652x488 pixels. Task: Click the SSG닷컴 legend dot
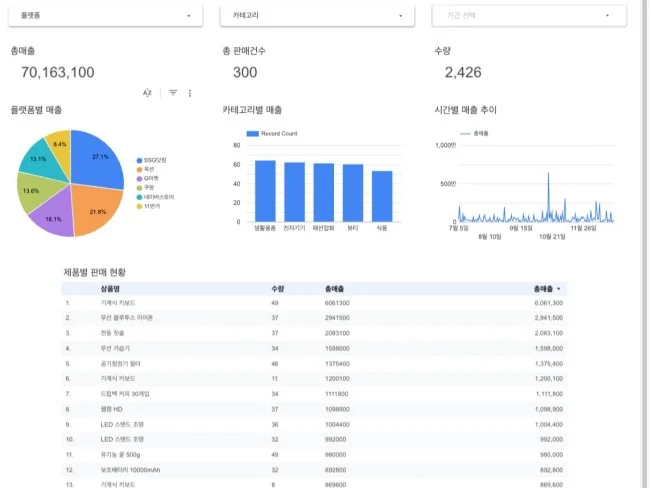(139, 160)
